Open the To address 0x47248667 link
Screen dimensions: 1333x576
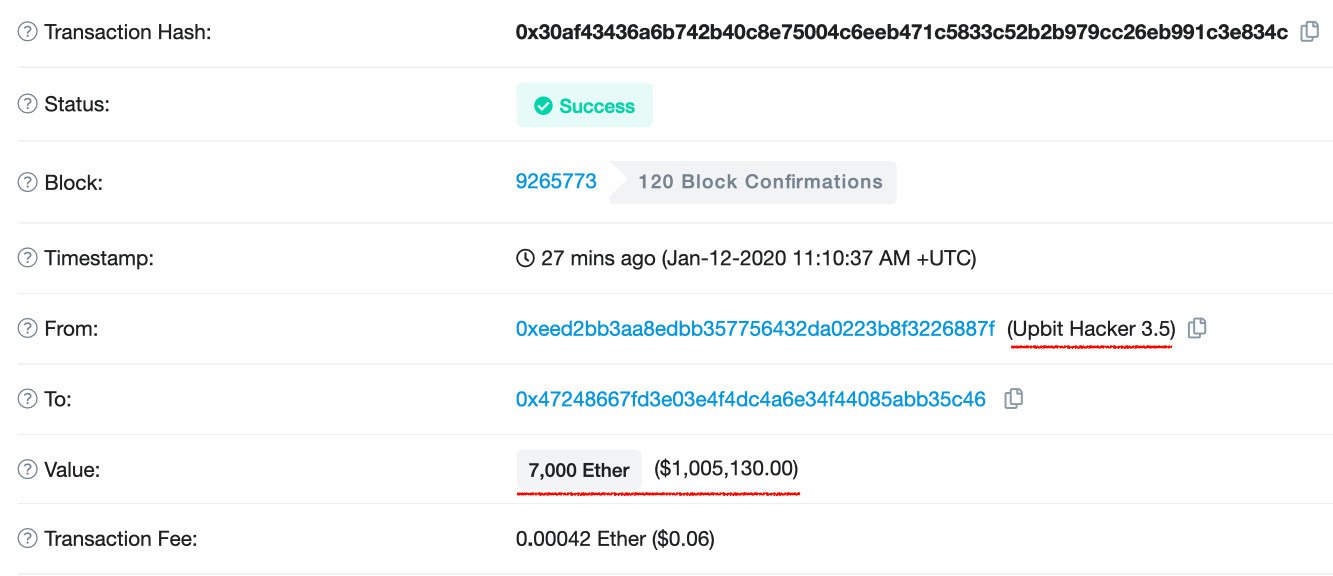(x=750, y=399)
